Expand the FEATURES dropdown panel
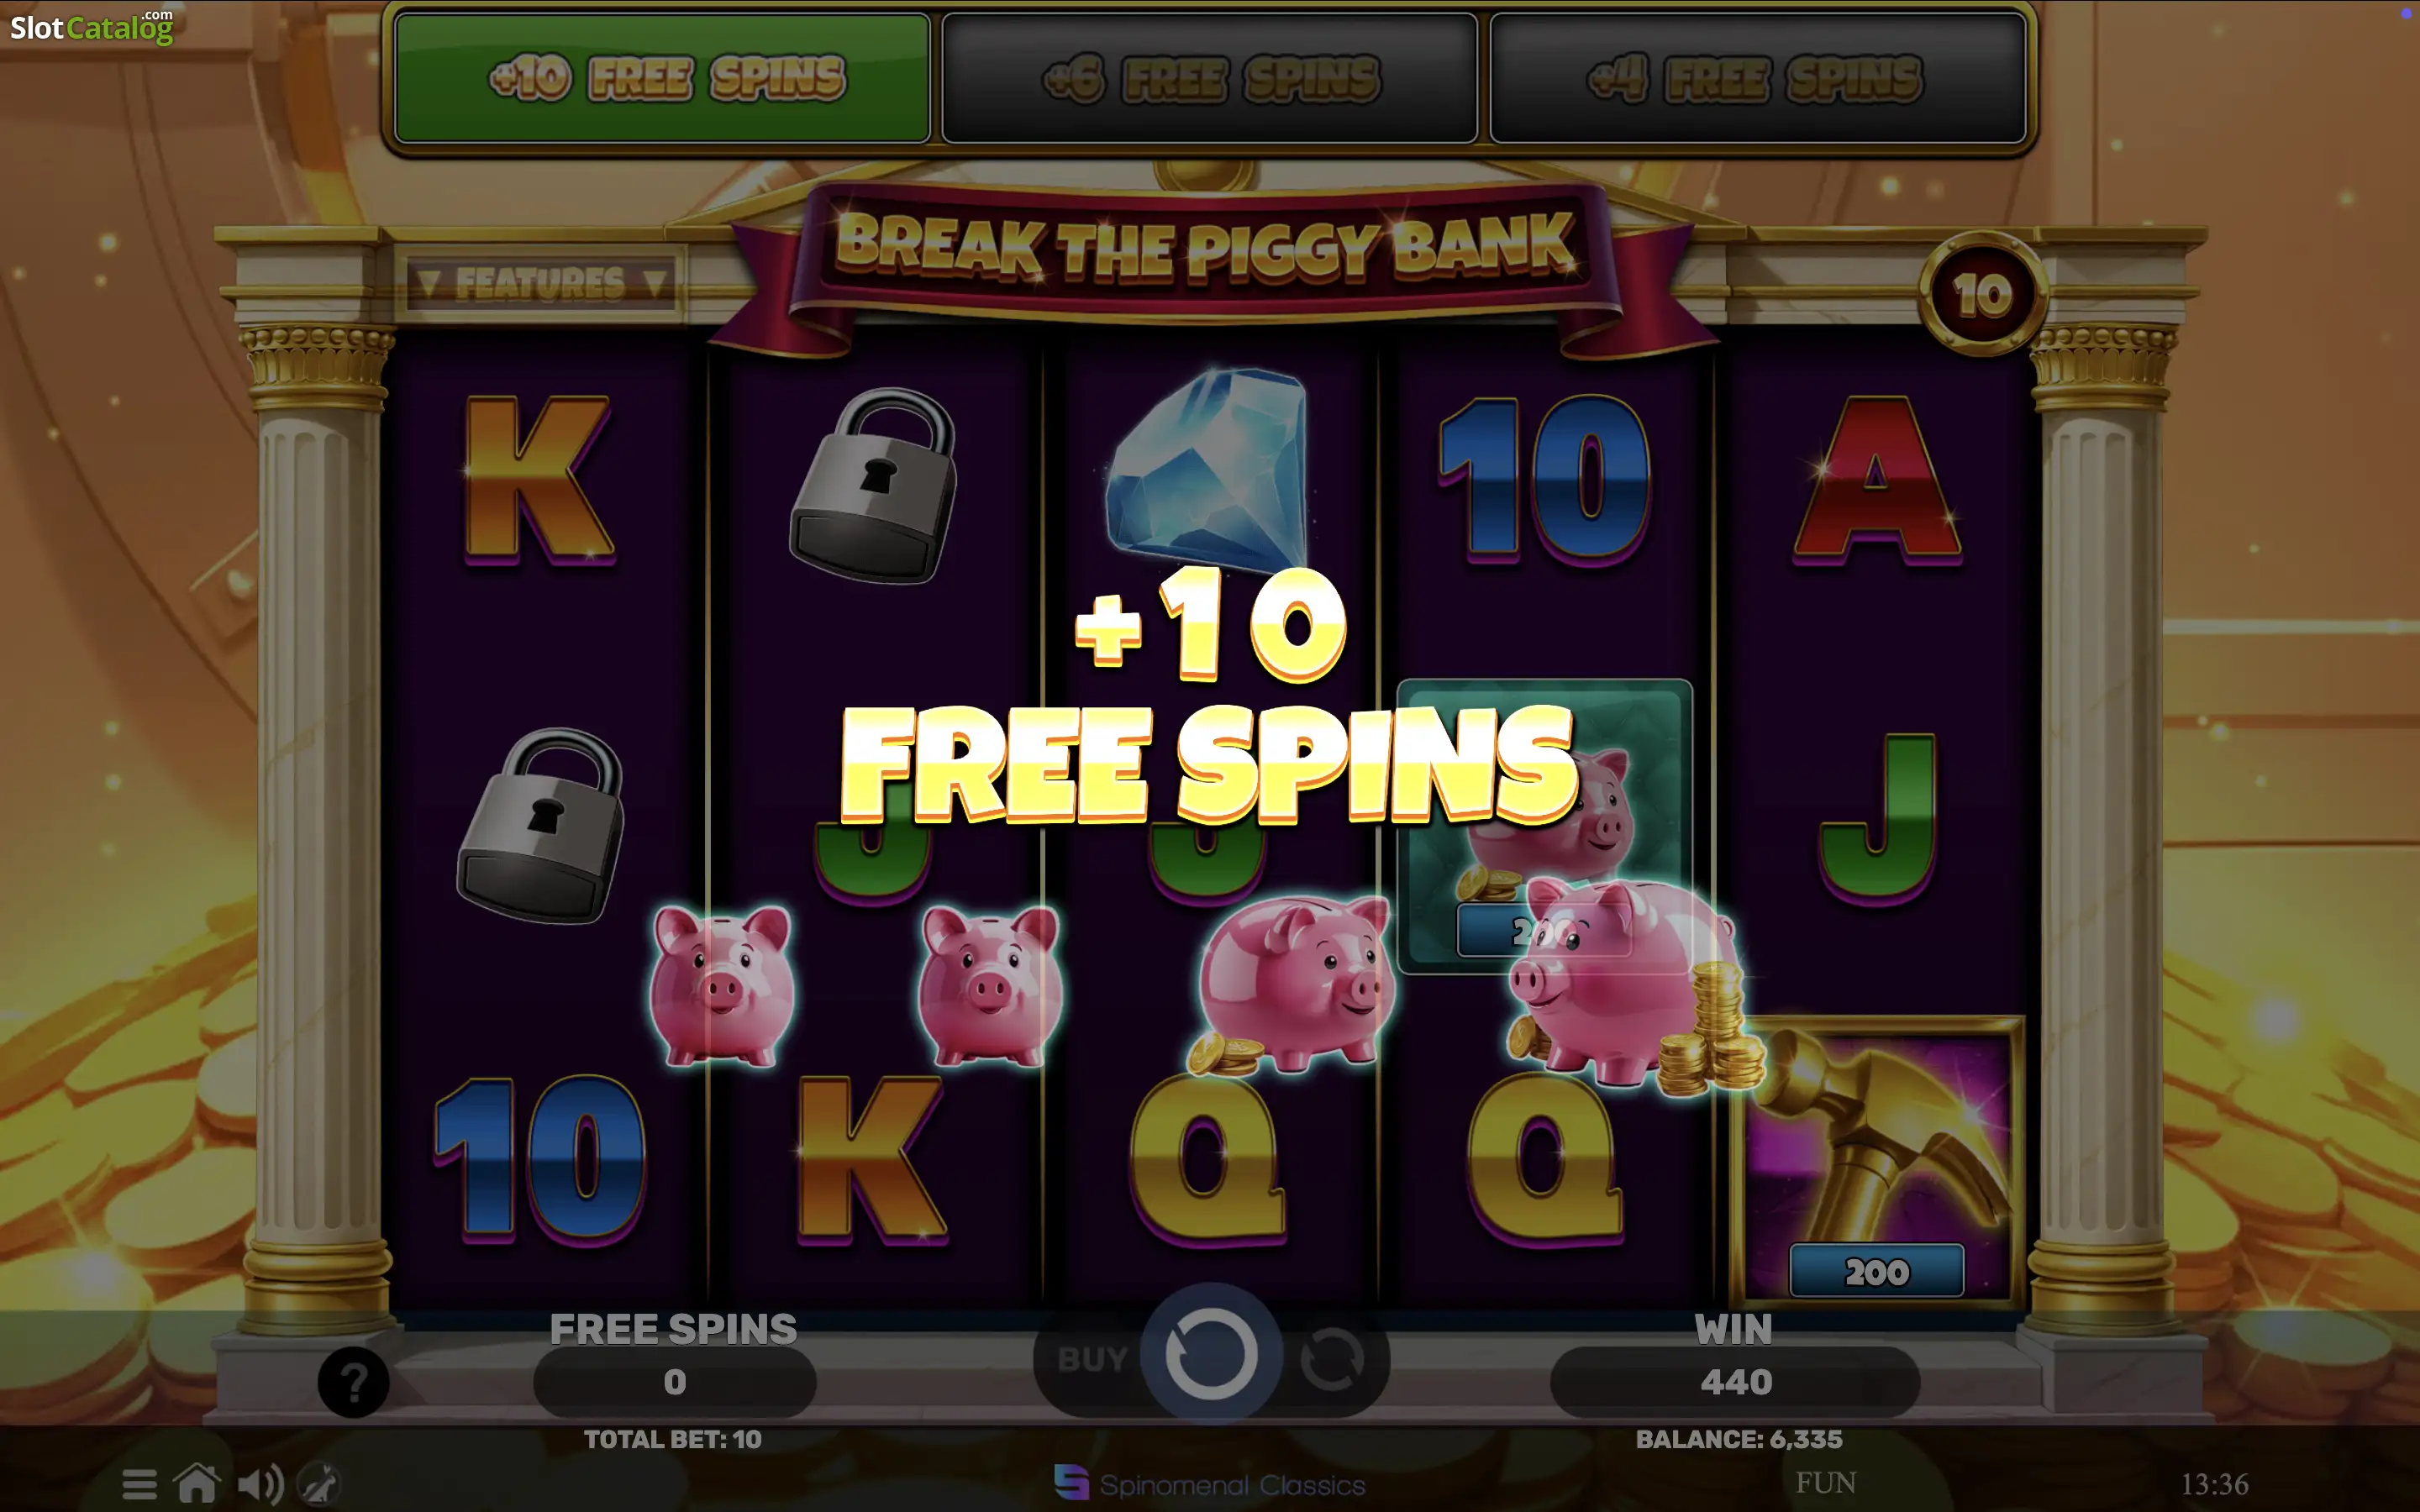 541,284
